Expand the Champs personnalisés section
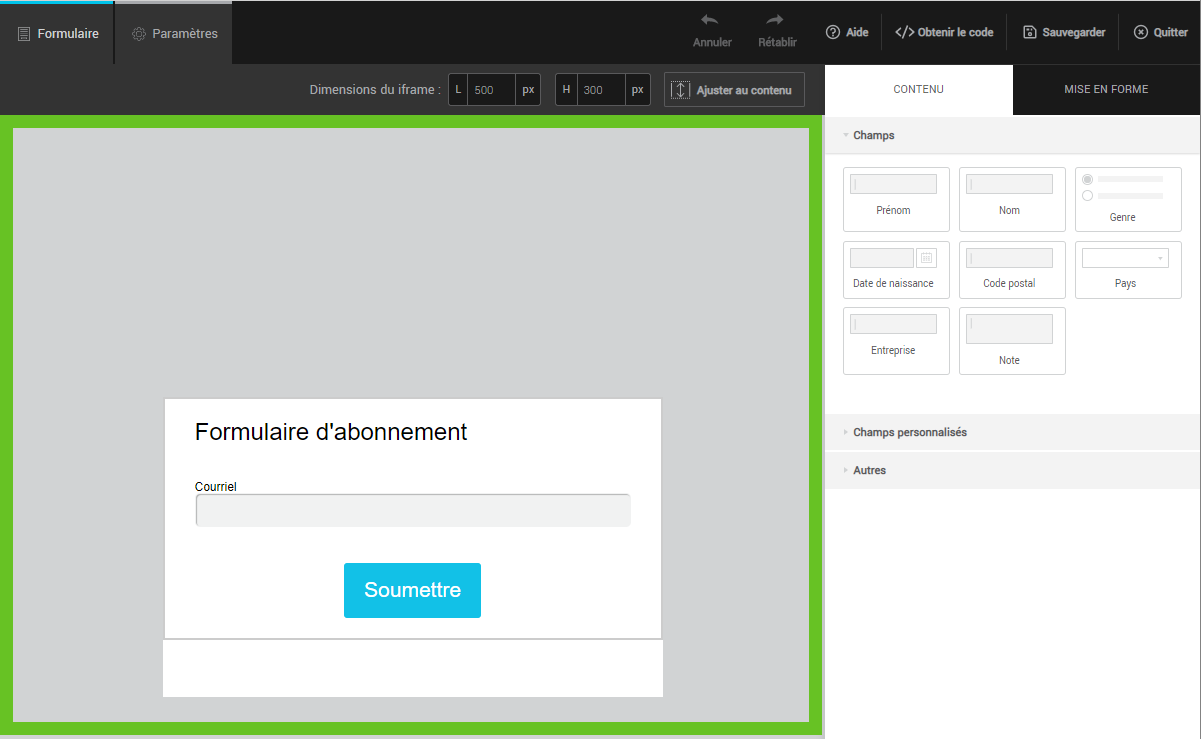Viewport: 1201px width, 739px height. pos(909,433)
